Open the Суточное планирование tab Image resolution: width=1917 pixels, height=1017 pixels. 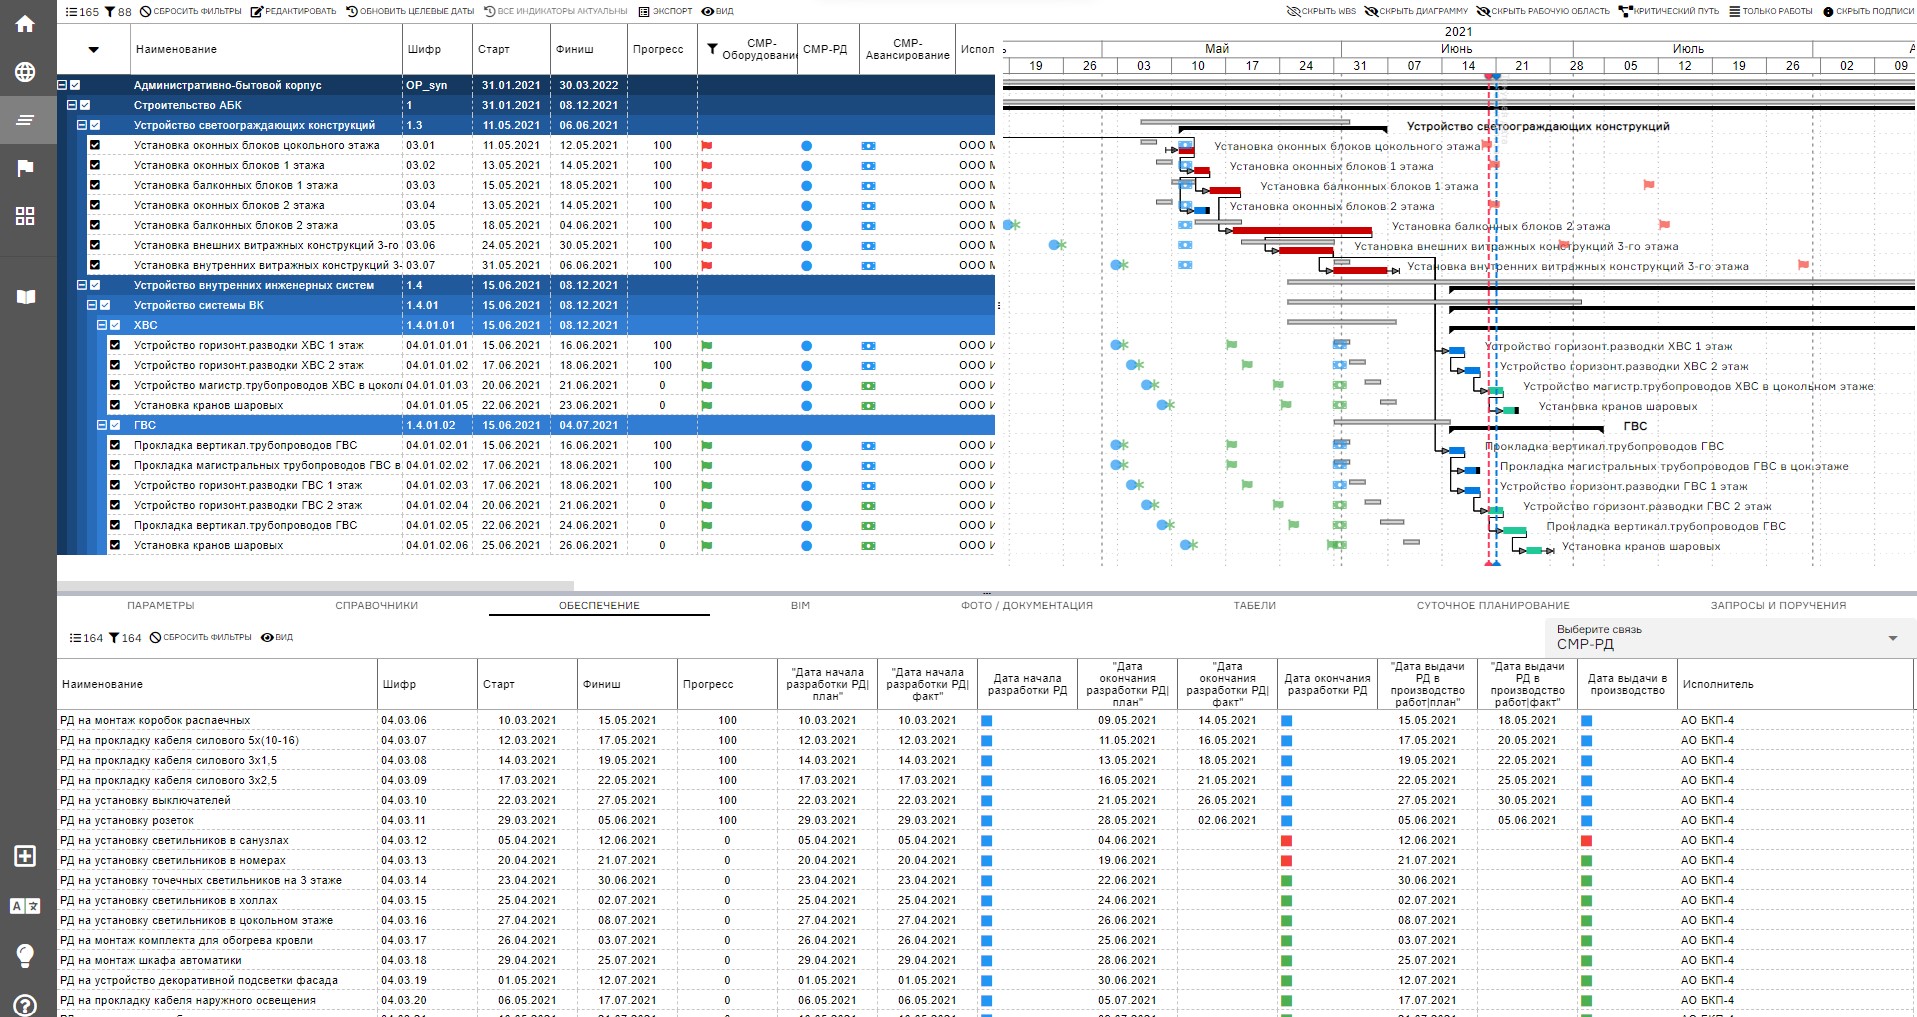tap(1492, 605)
